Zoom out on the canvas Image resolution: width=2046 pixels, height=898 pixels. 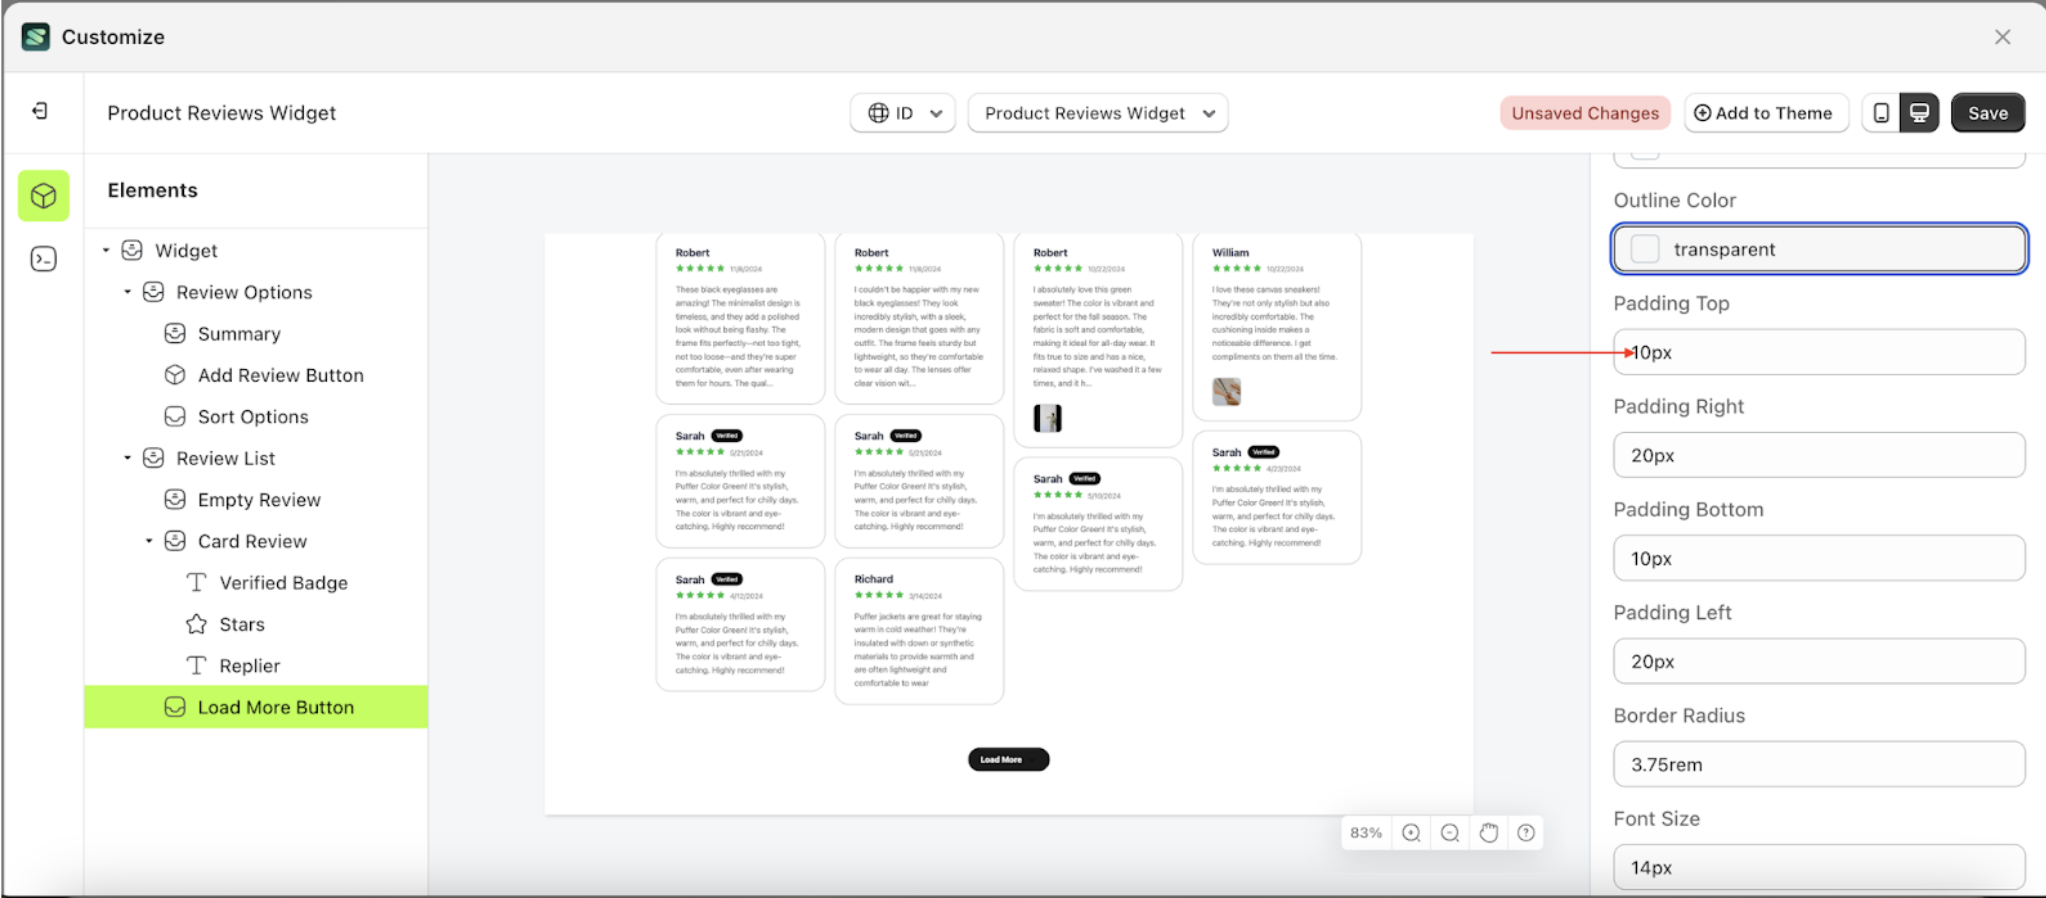(x=1450, y=833)
